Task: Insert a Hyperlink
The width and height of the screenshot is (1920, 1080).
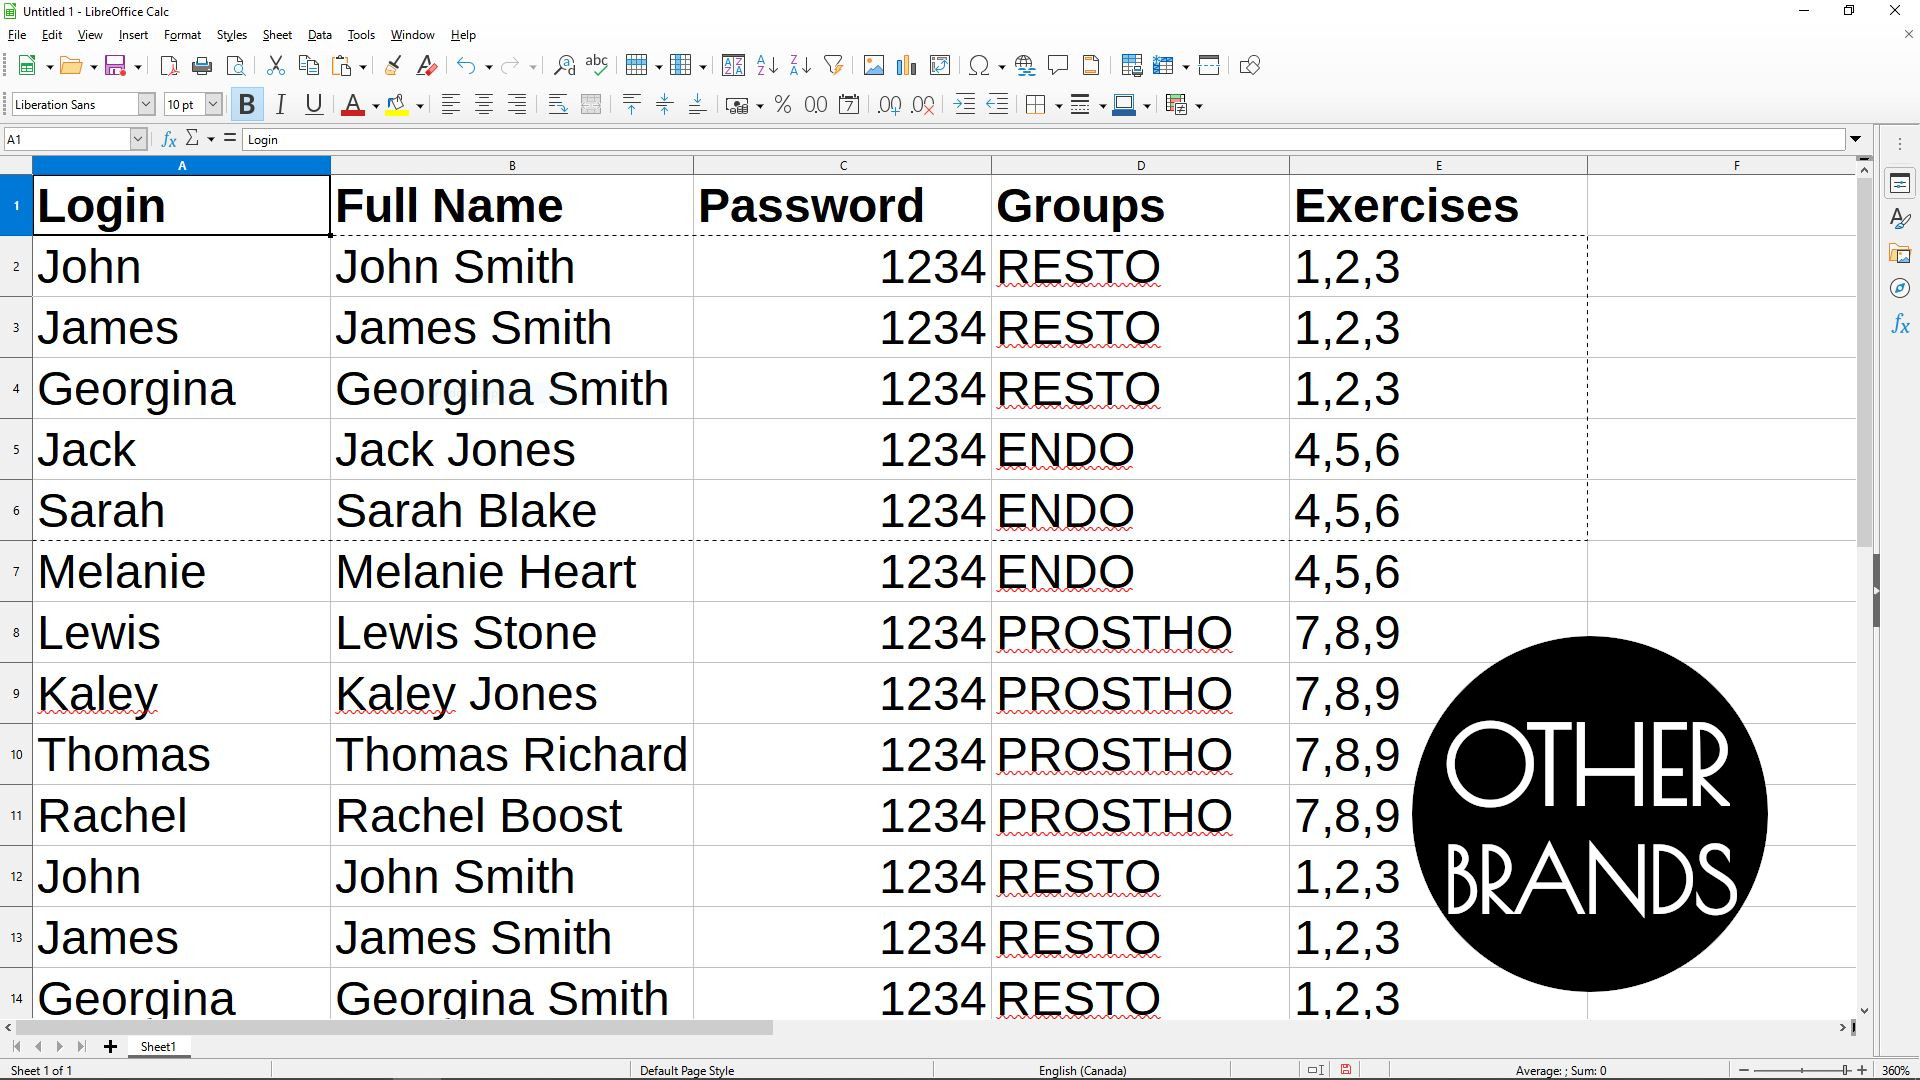Action: tap(1025, 66)
